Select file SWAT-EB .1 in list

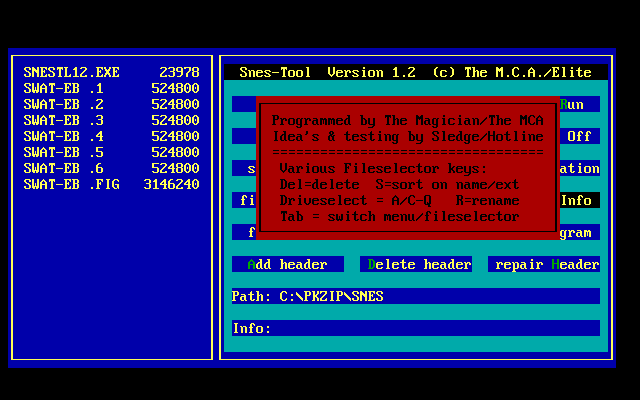click(x=111, y=88)
